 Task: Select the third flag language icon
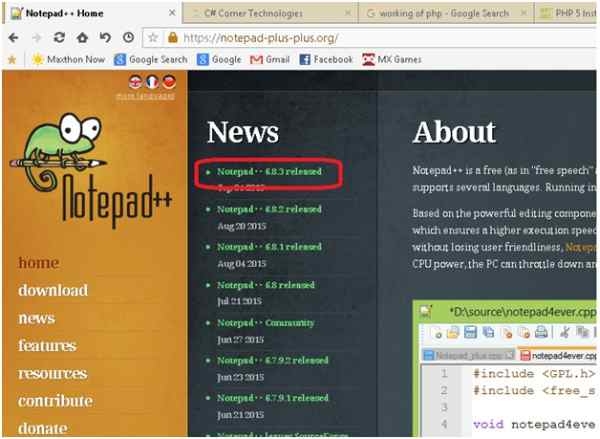tap(169, 82)
